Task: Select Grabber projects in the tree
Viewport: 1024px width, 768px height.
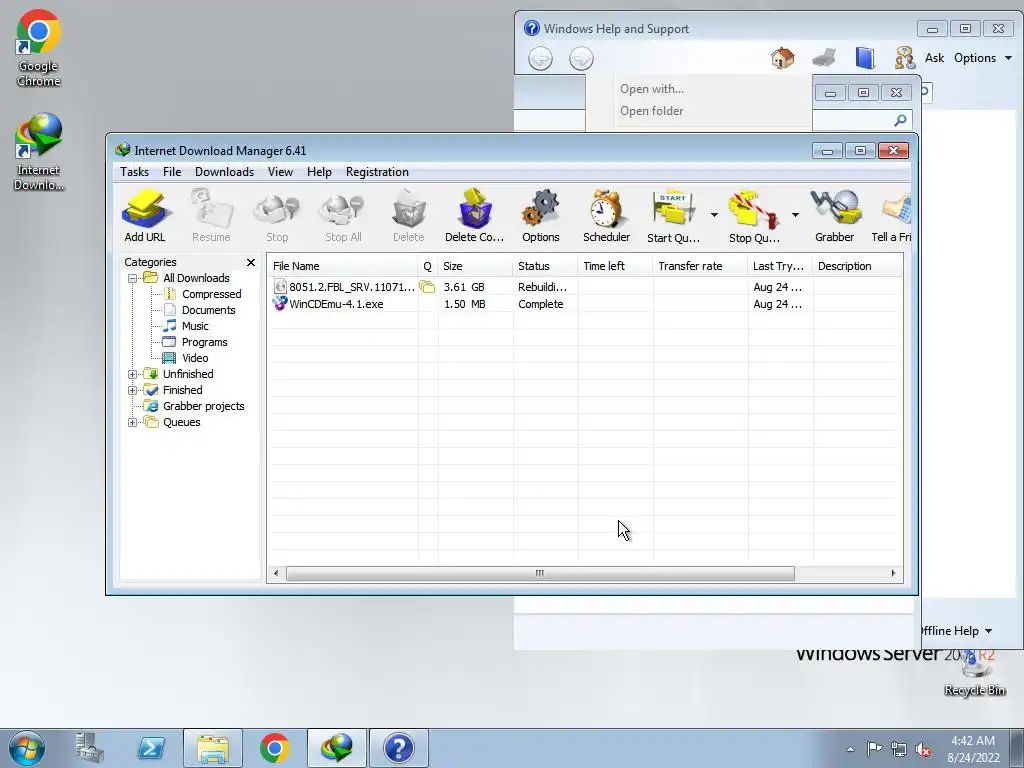Action: coord(203,406)
